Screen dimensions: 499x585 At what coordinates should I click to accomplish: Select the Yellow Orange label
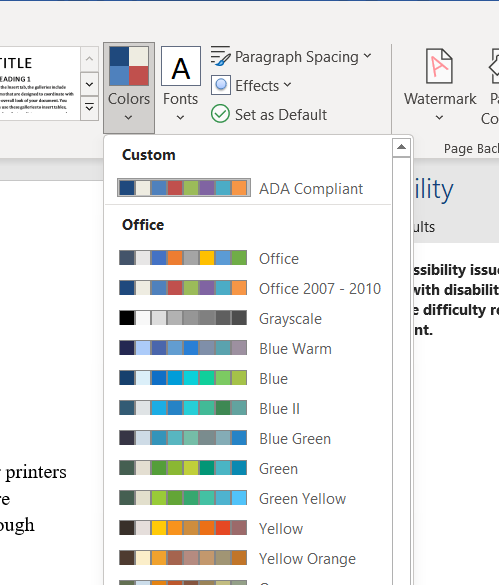(307, 559)
